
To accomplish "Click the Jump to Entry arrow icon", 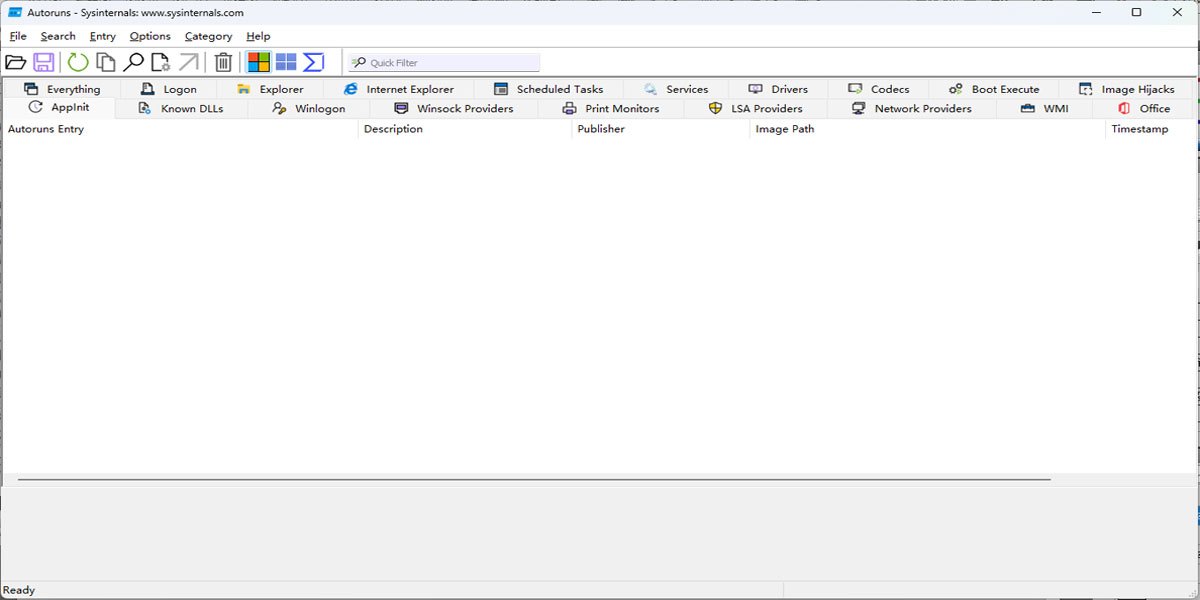I will [188, 62].
